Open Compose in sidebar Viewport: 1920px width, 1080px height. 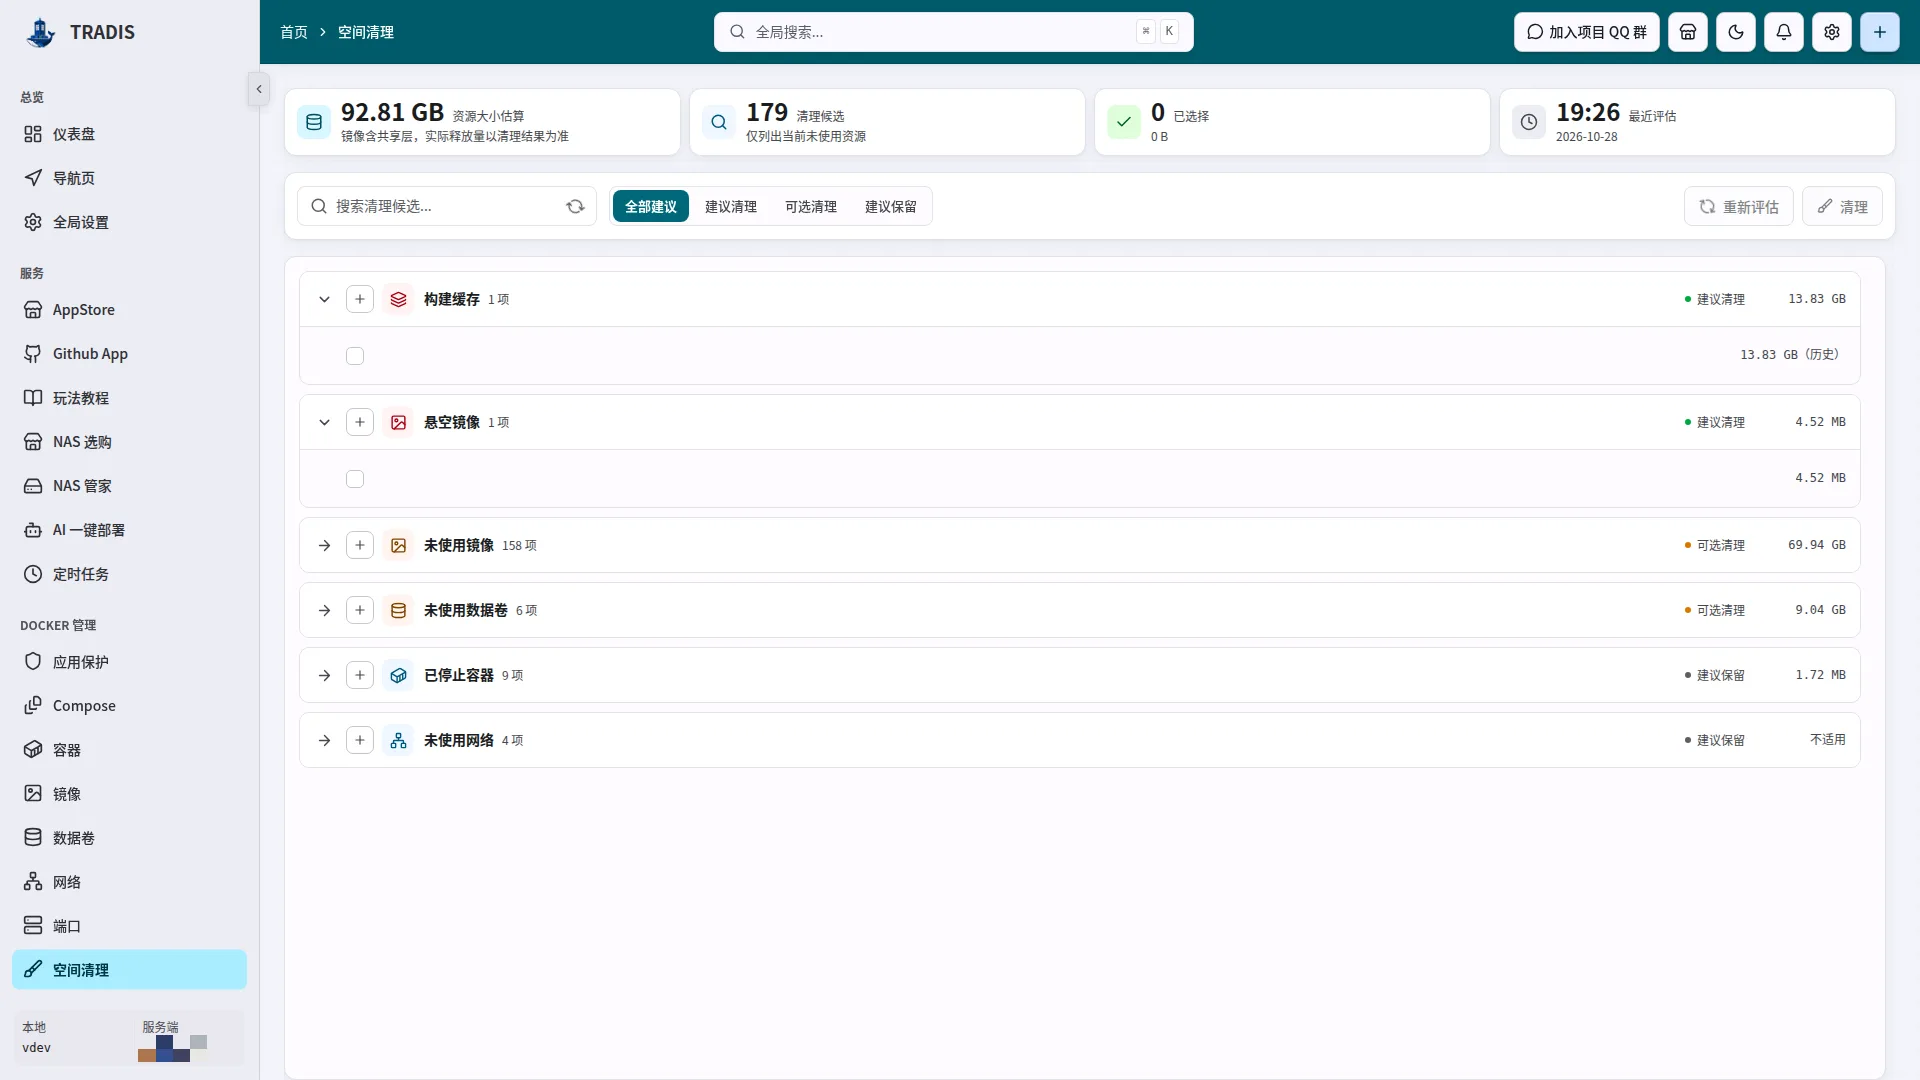129,706
